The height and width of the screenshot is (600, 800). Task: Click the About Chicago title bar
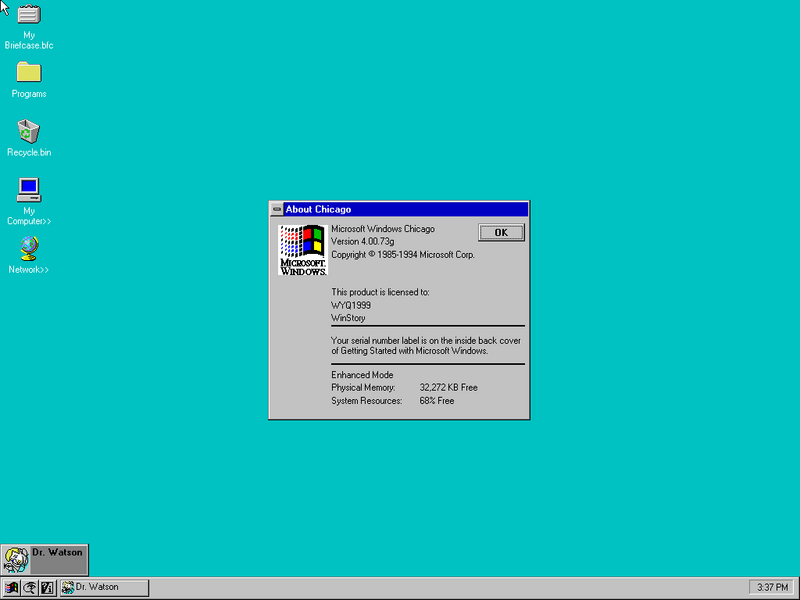pyautogui.click(x=406, y=209)
